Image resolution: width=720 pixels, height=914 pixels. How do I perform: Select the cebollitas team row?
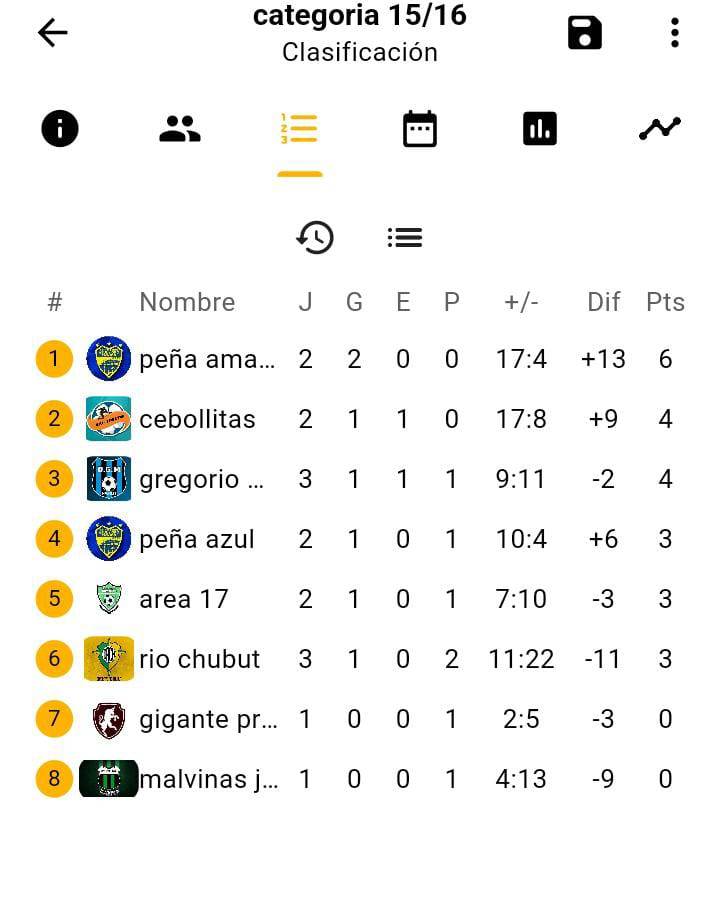360,419
